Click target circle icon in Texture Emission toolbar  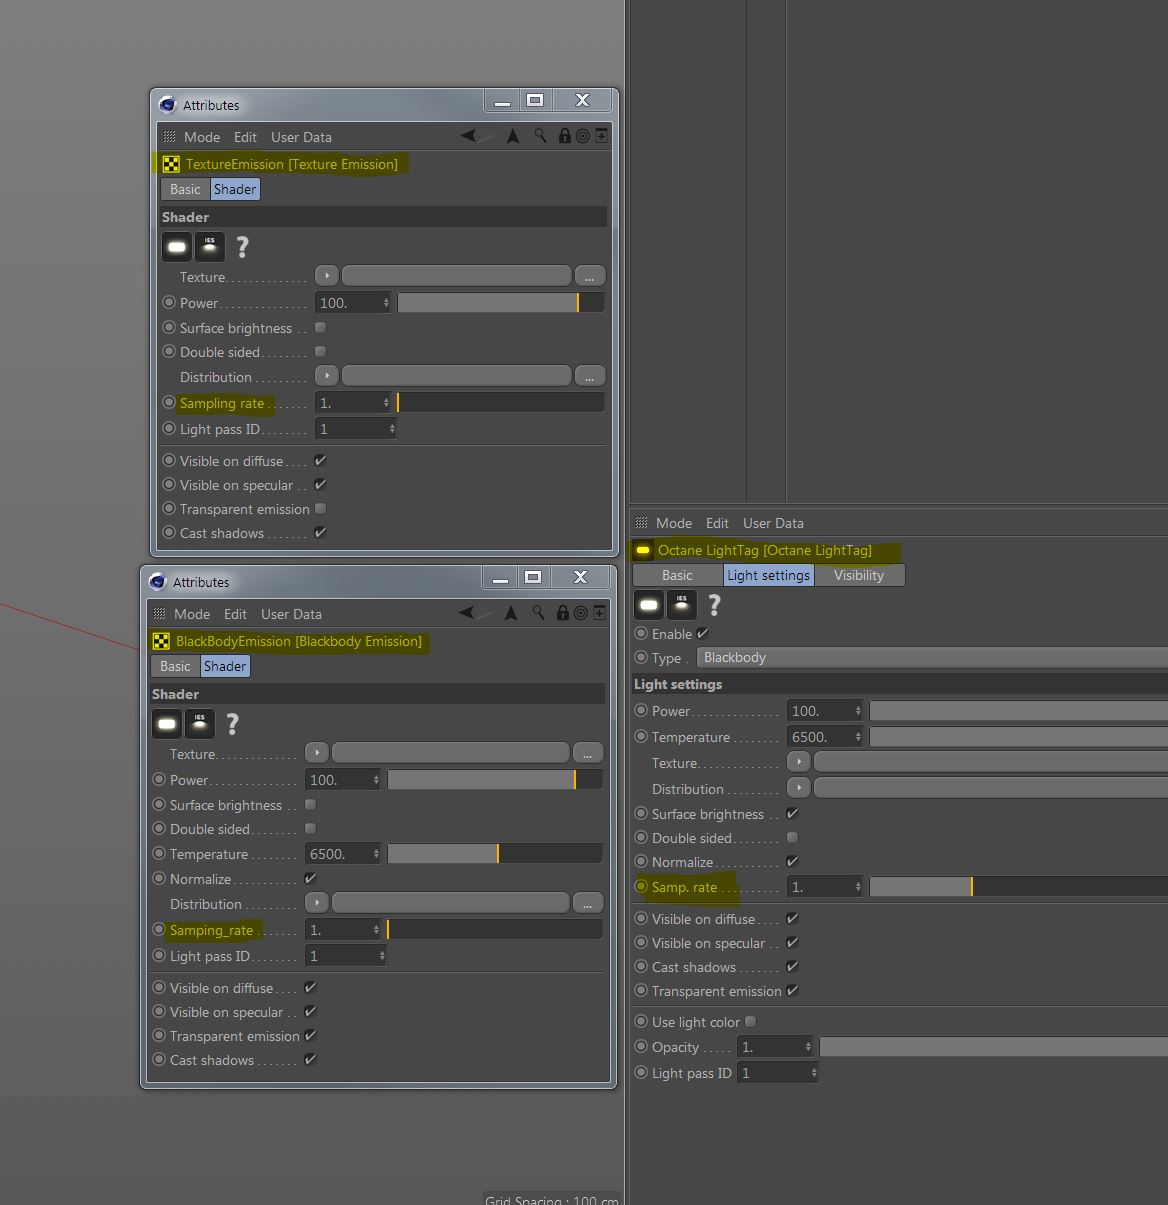(x=582, y=136)
